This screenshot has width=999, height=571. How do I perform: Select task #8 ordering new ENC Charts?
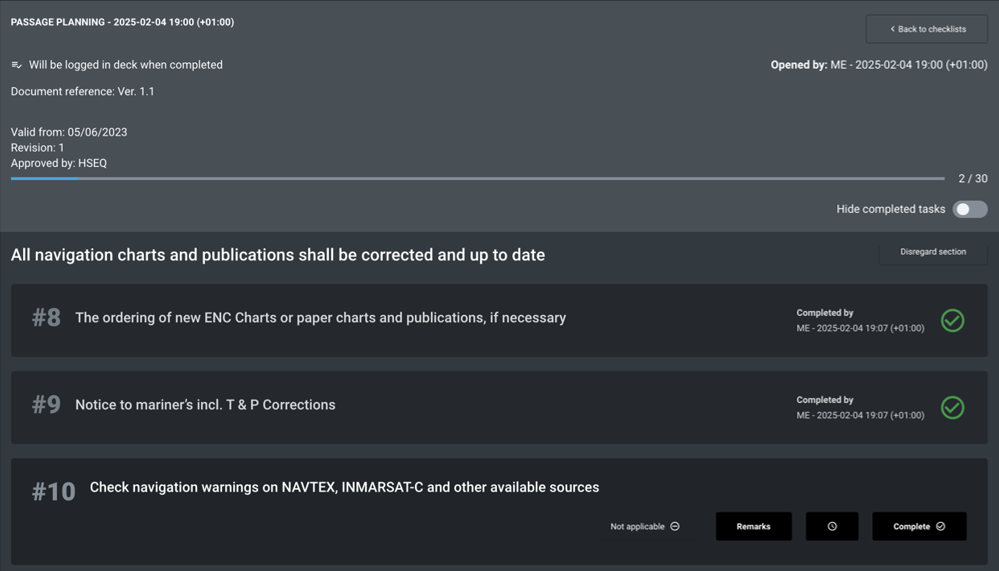click(x=320, y=318)
